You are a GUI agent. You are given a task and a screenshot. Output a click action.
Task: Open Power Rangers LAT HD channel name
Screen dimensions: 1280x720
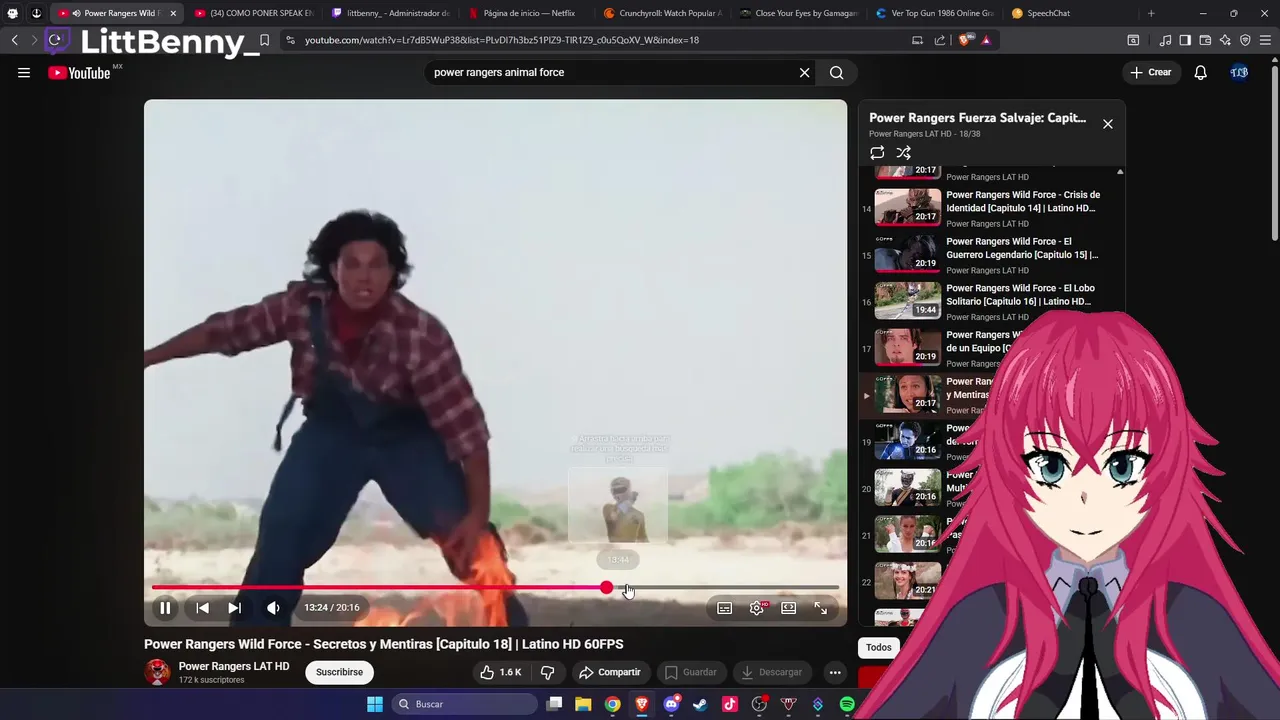click(x=234, y=666)
